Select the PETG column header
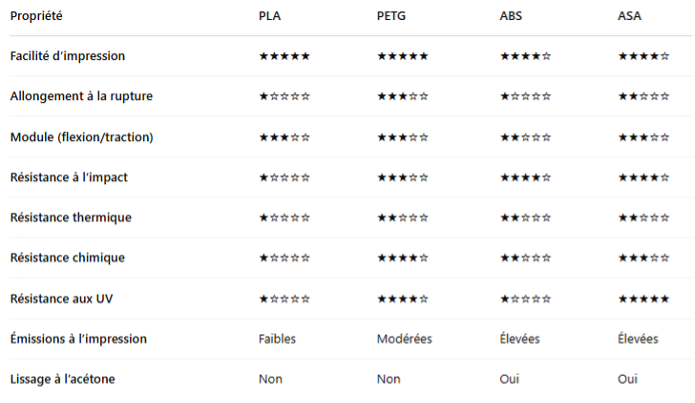The width and height of the screenshot is (695, 403). click(392, 16)
